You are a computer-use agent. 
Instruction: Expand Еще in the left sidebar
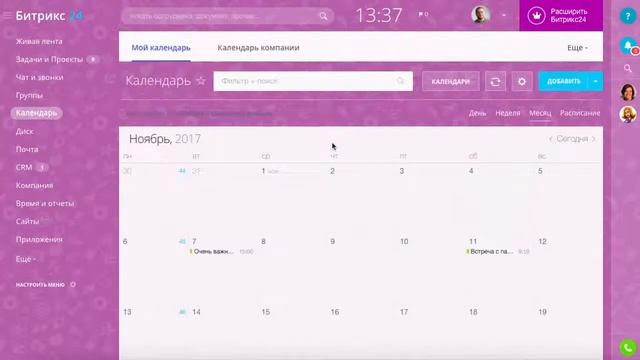click(26, 259)
